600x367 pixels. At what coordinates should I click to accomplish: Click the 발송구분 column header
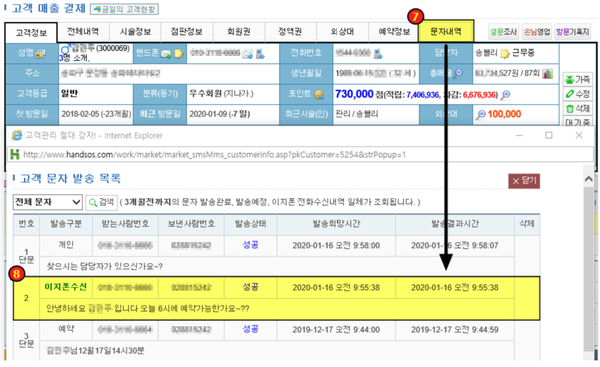tap(66, 224)
